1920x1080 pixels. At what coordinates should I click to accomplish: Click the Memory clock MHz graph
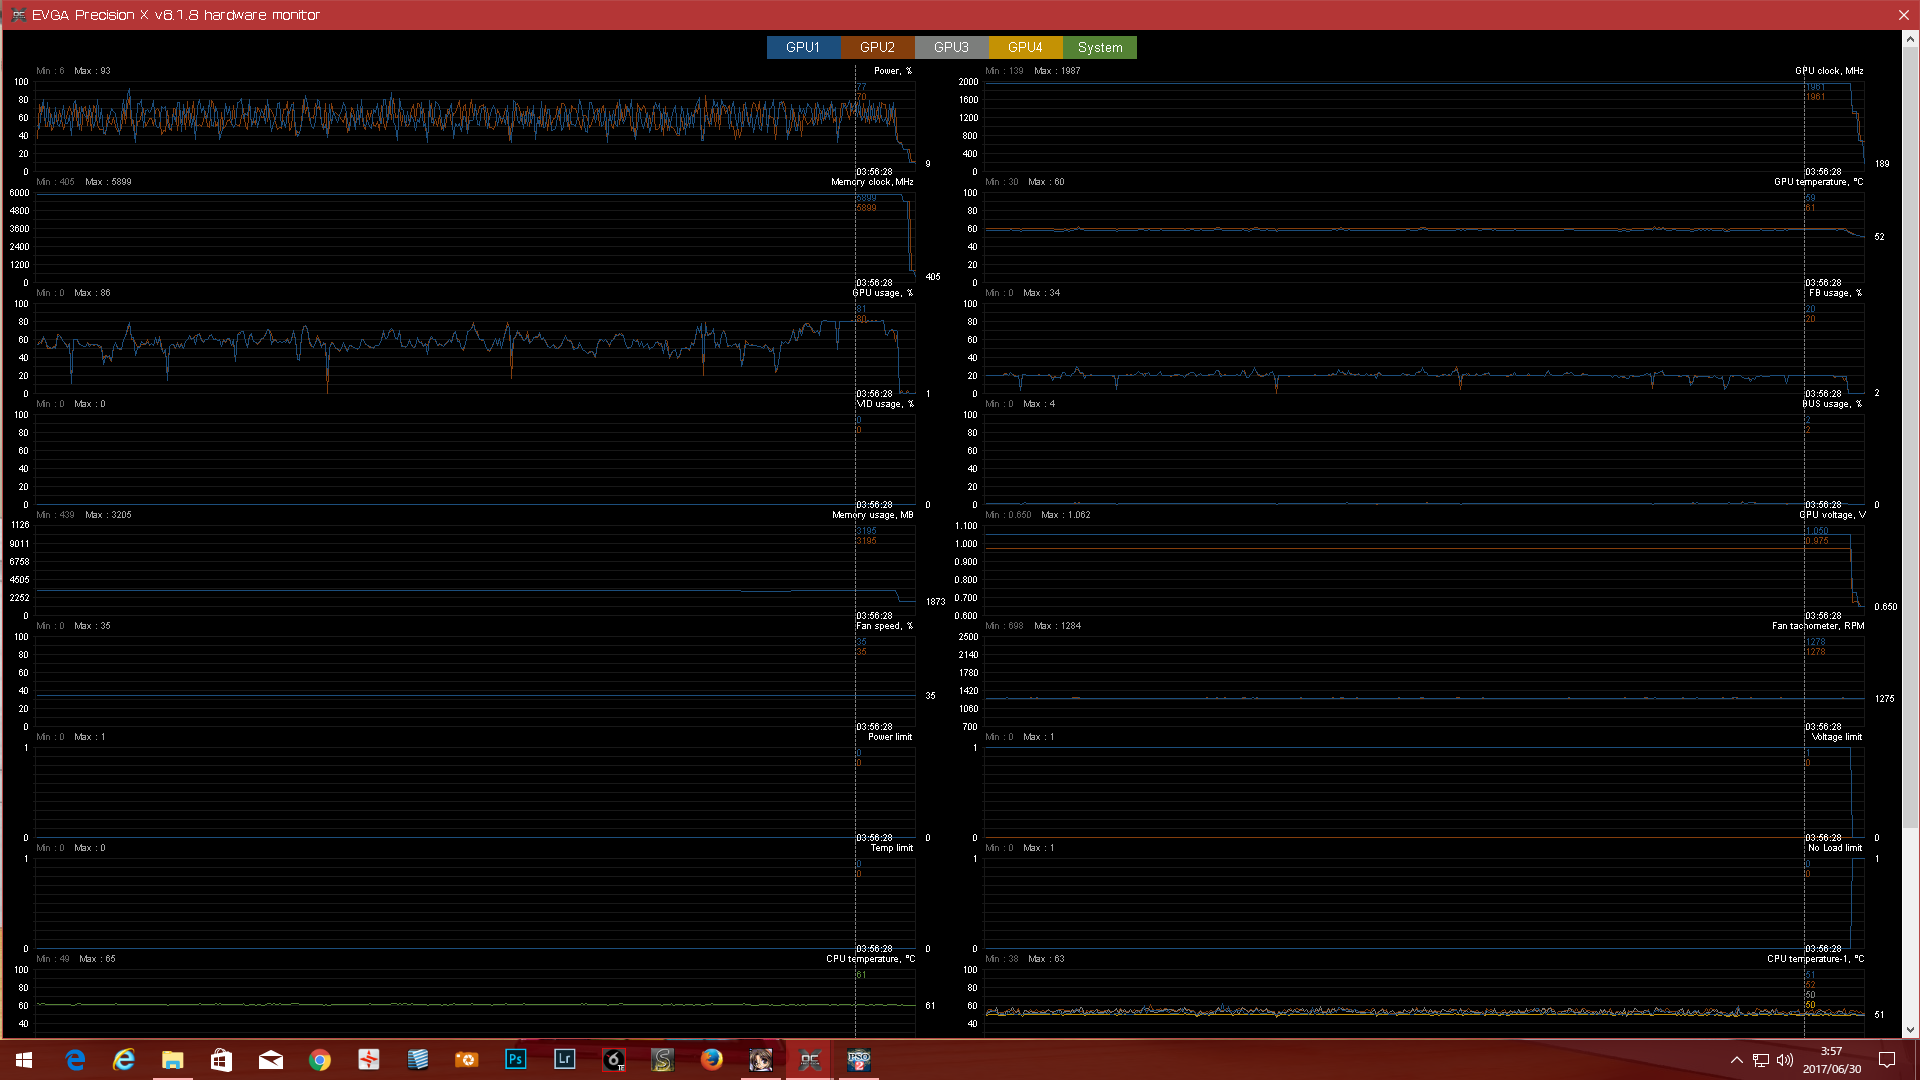pyautogui.click(x=475, y=237)
